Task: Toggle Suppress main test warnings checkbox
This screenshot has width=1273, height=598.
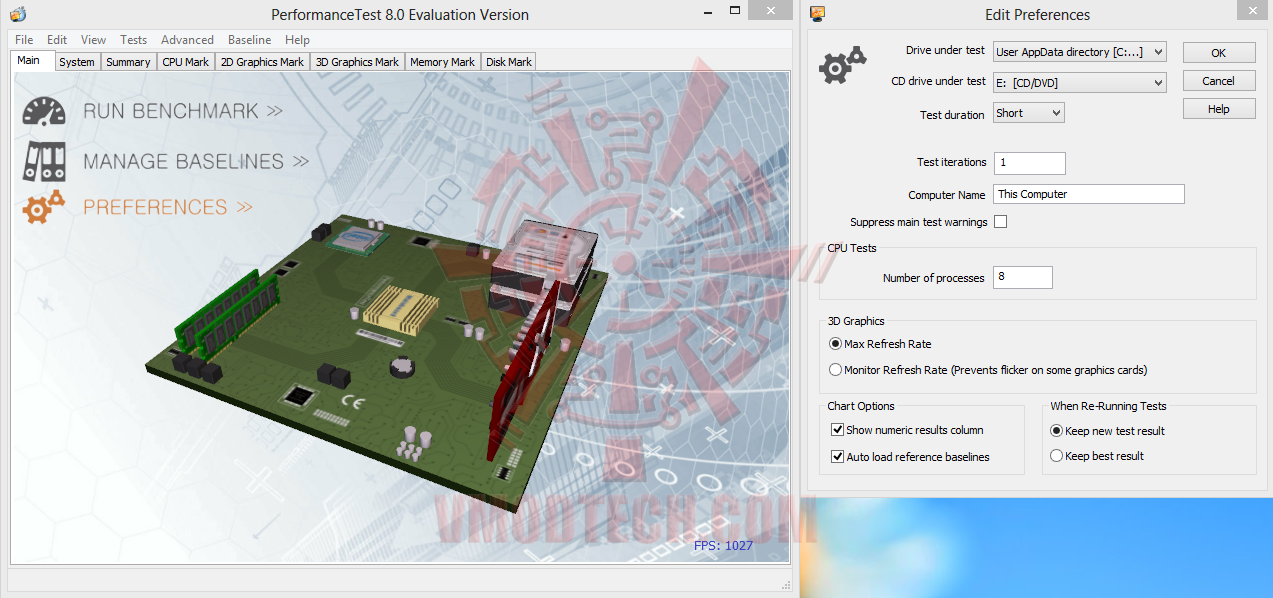Action: (x=1000, y=222)
